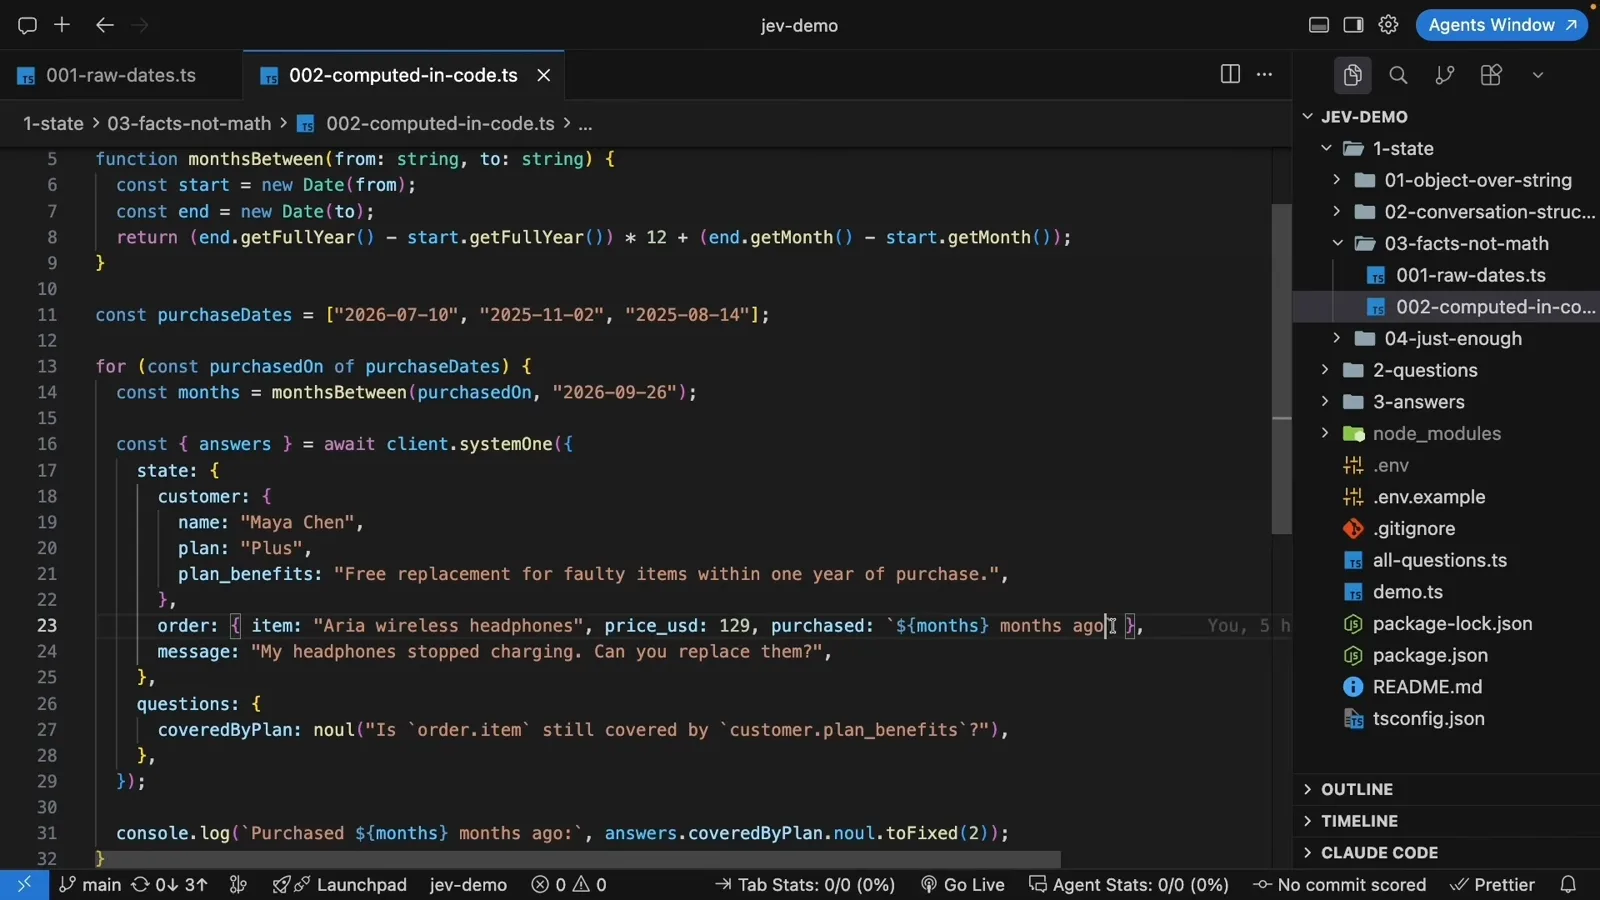Image resolution: width=1600 pixels, height=900 pixels.
Task: Expand the 04-just-enough folder
Action: click(x=1446, y=338)
